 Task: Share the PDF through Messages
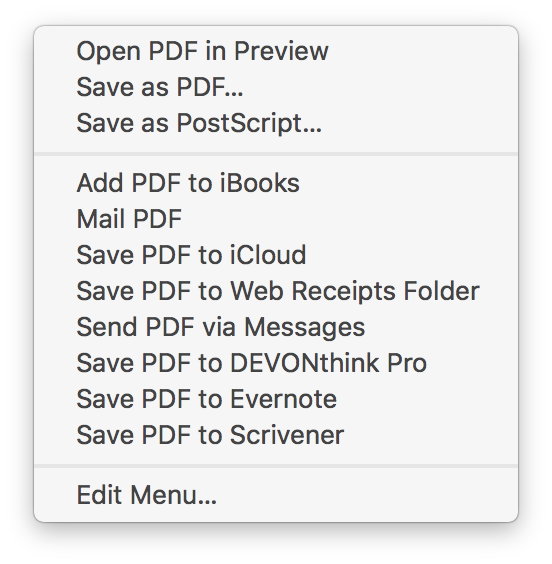(276, 327)
